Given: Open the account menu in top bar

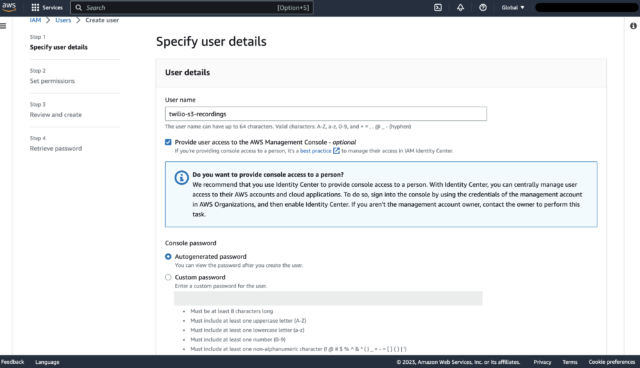Looking at the screenshot, I should click(586, 7).
